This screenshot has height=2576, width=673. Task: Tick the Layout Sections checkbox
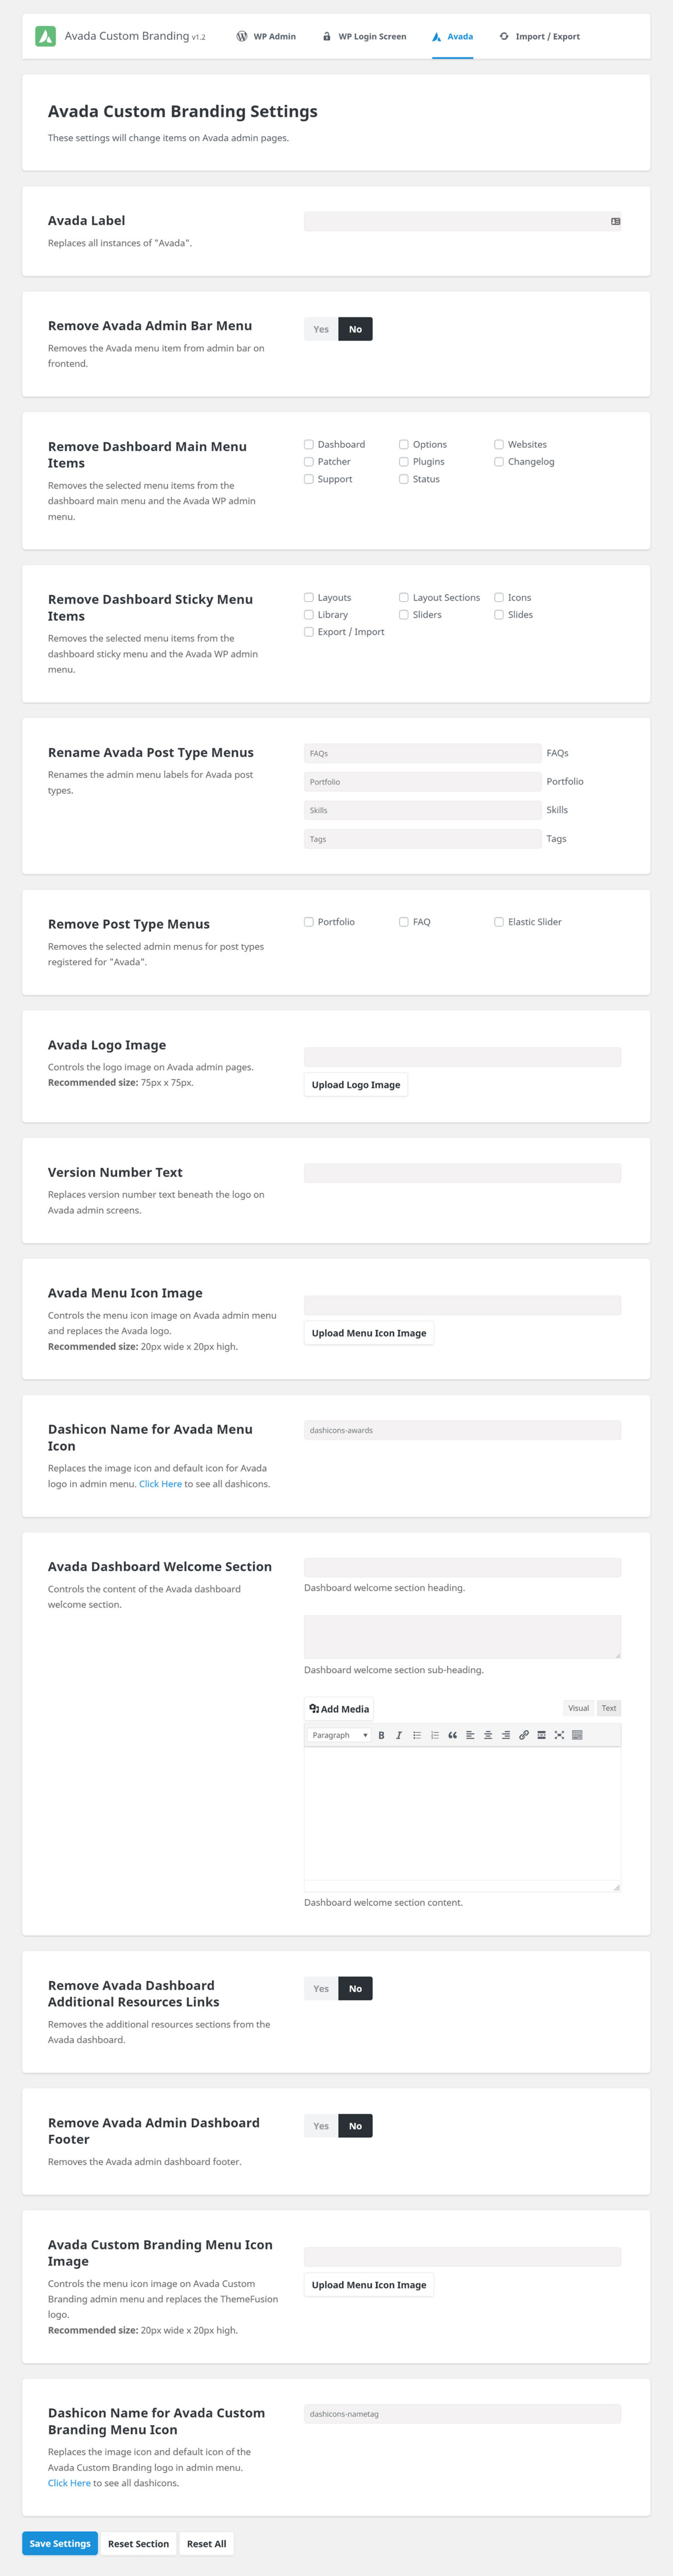click(404, 598)
